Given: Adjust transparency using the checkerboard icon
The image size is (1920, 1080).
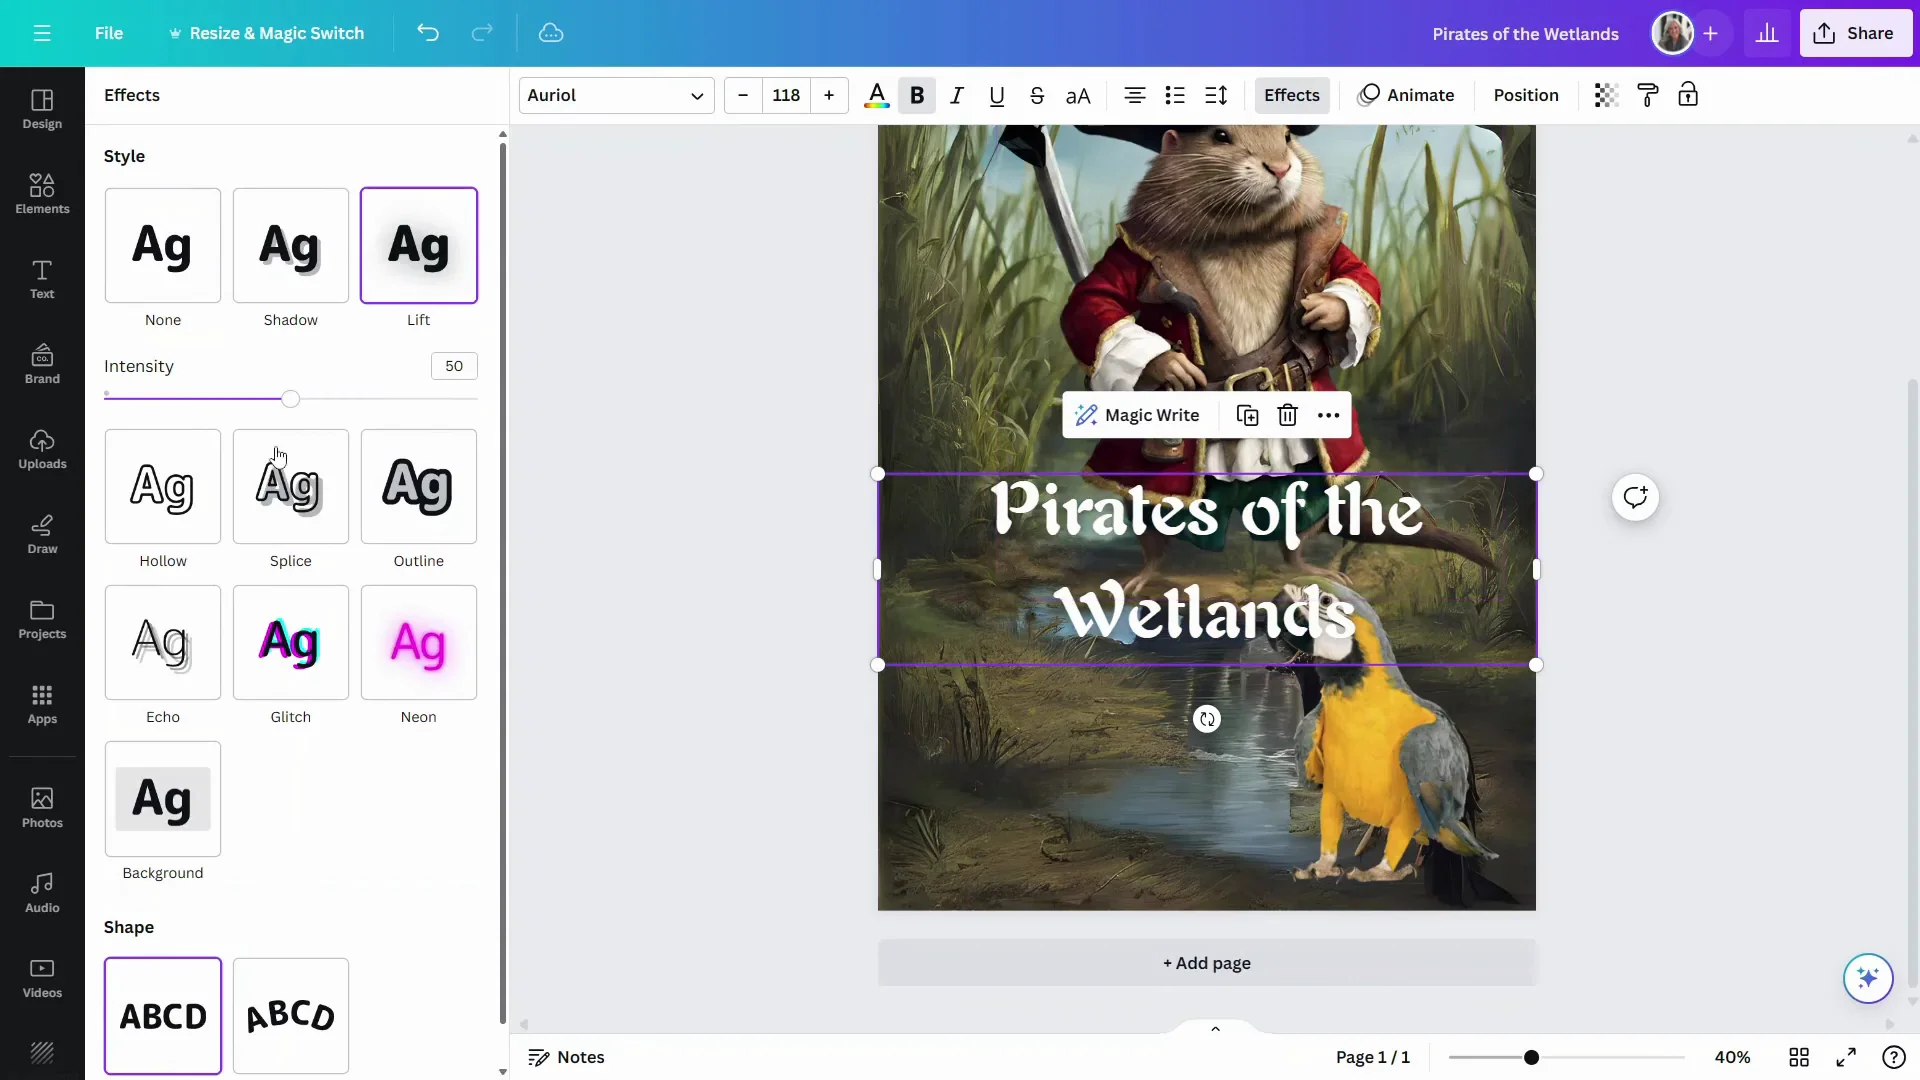Looking at the screenshot, I should 1605,95.
